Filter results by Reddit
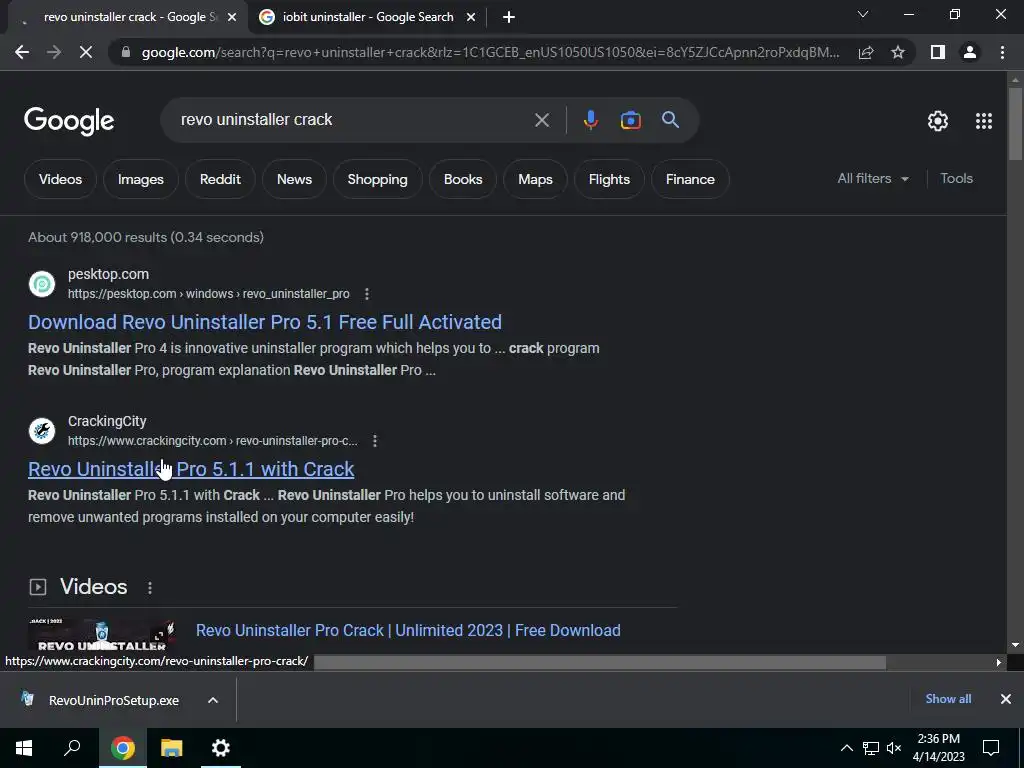The height and width of the screenshot is (768, 1024). [x=220, y=179]
